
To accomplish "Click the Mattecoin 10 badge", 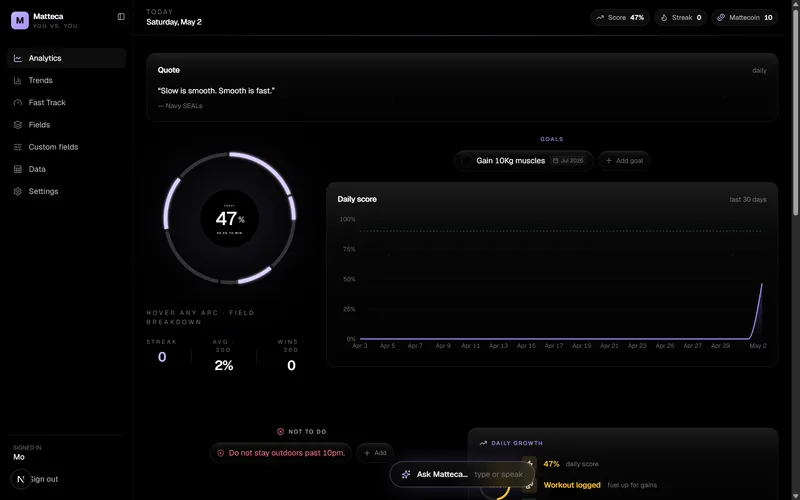I will tap(744, 17).
